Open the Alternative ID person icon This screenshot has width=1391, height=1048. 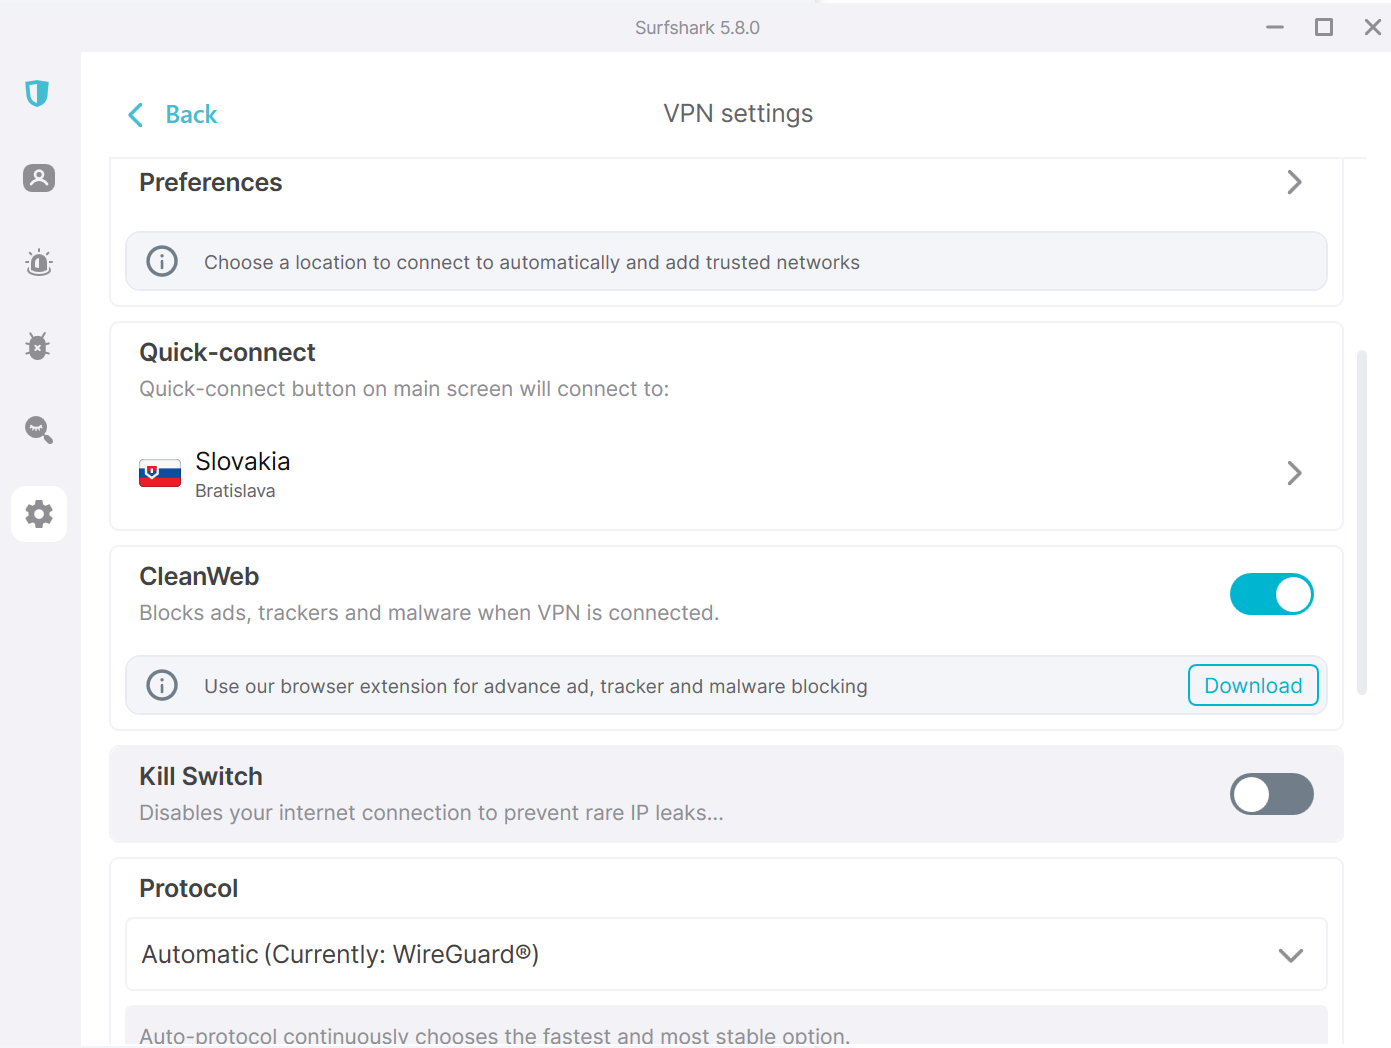[x=39, y=178]
